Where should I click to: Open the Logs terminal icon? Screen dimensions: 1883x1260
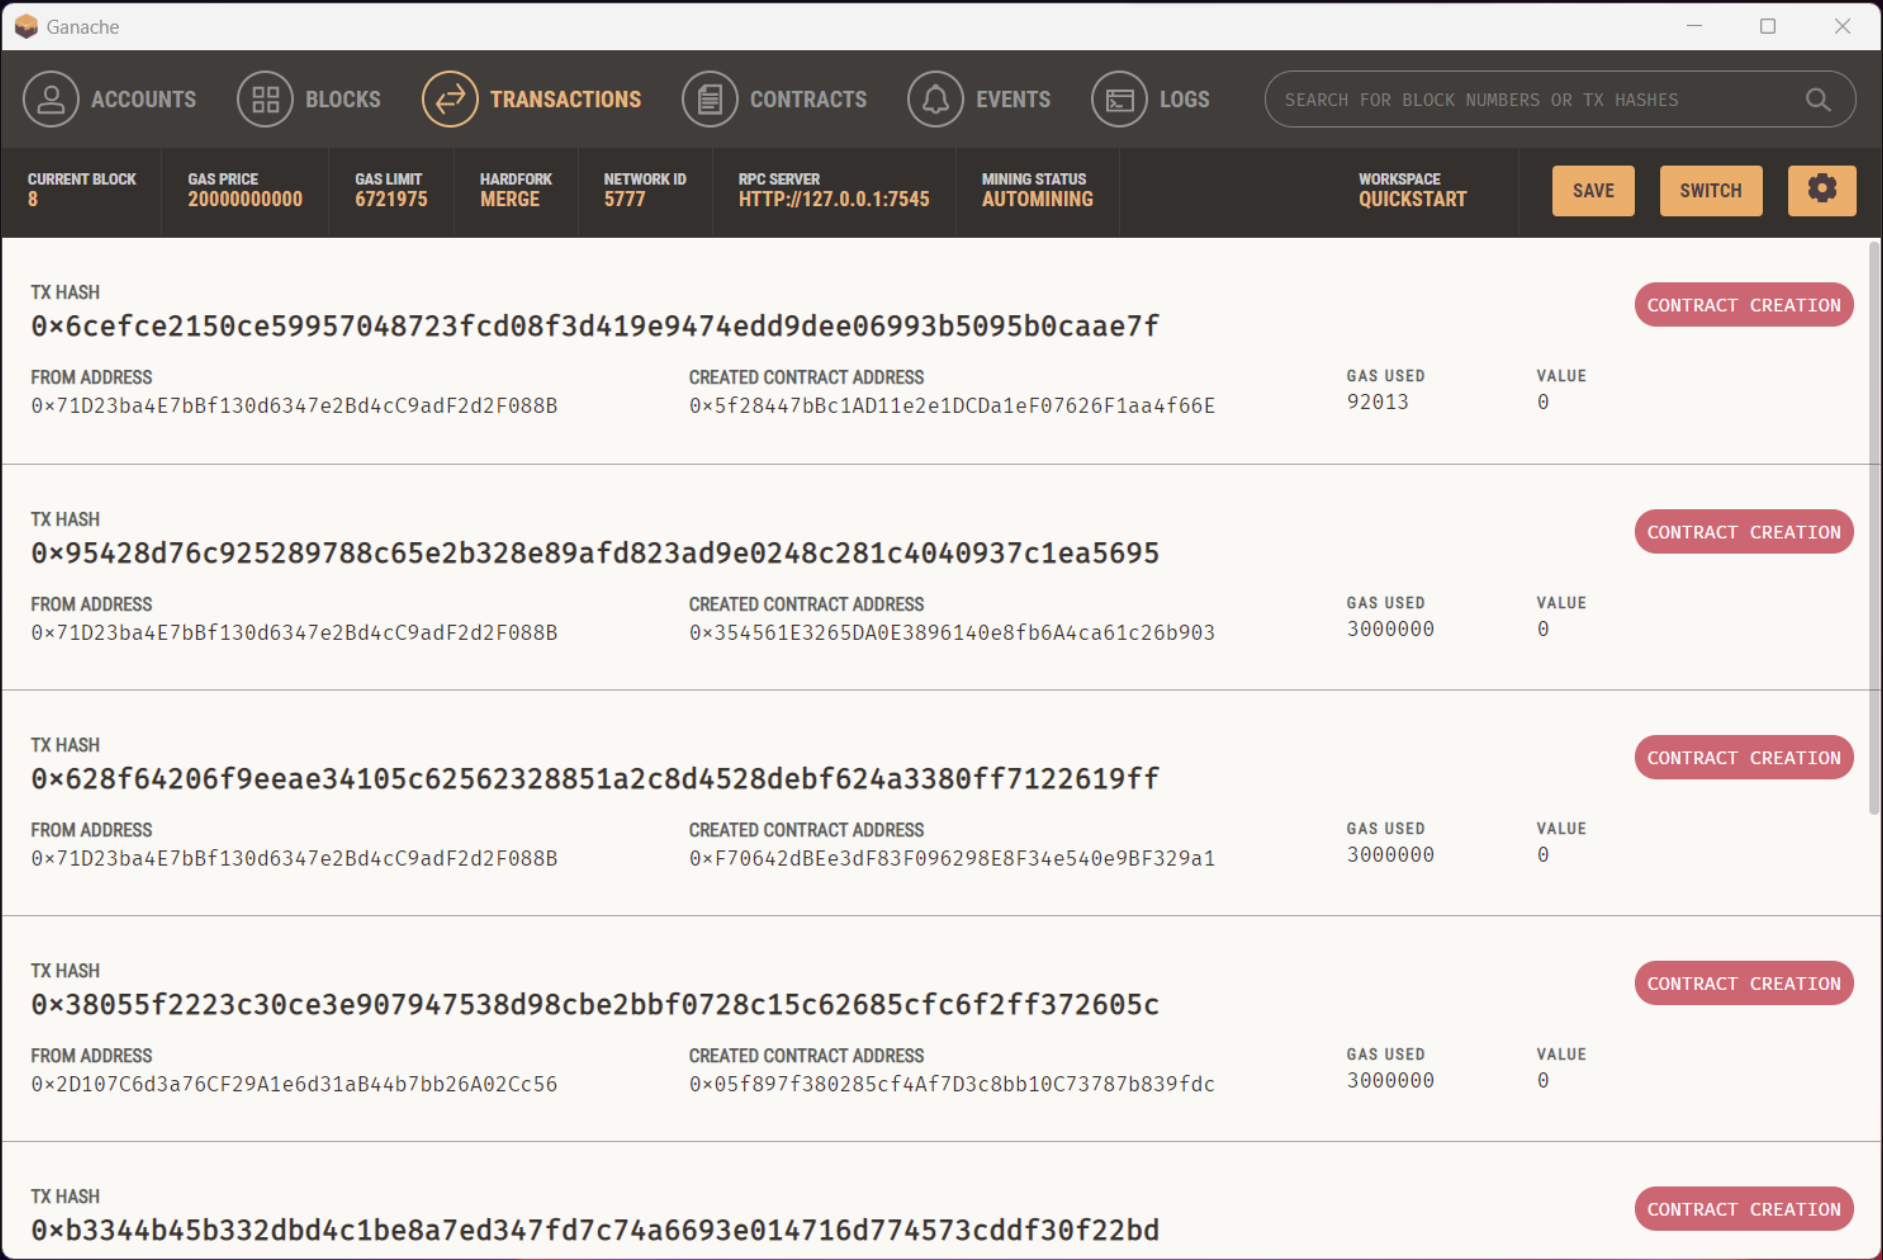point(1119,99)
